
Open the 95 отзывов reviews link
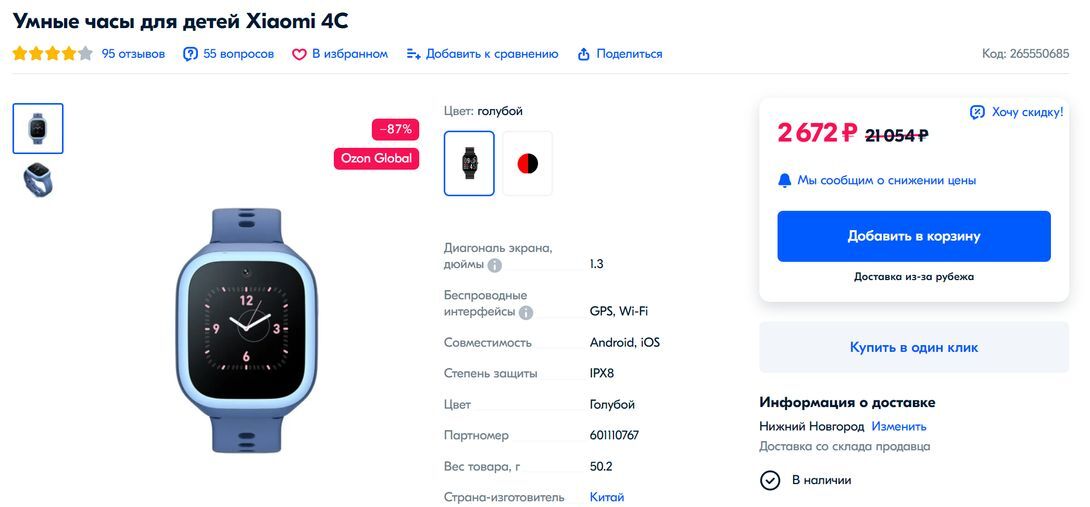(133, 54)
